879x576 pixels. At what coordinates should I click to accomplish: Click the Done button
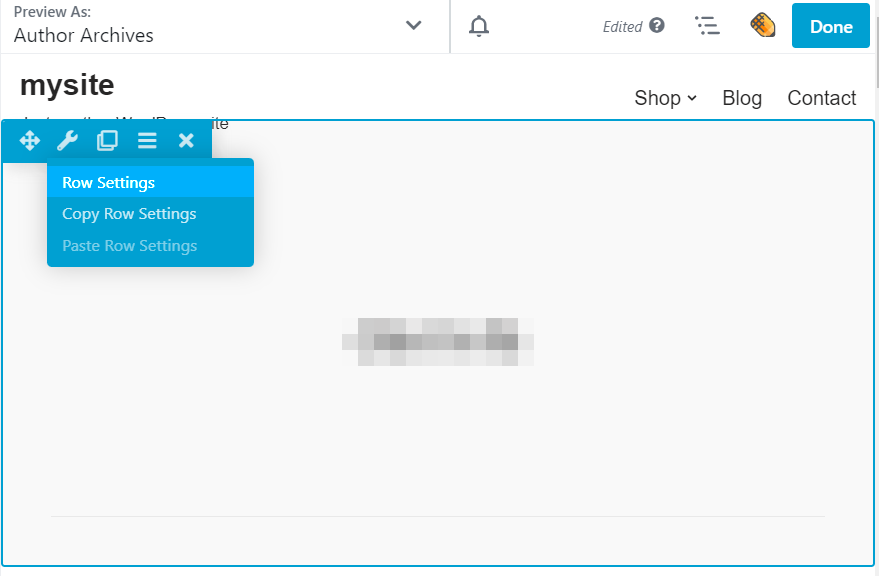[x=830, y=26]
